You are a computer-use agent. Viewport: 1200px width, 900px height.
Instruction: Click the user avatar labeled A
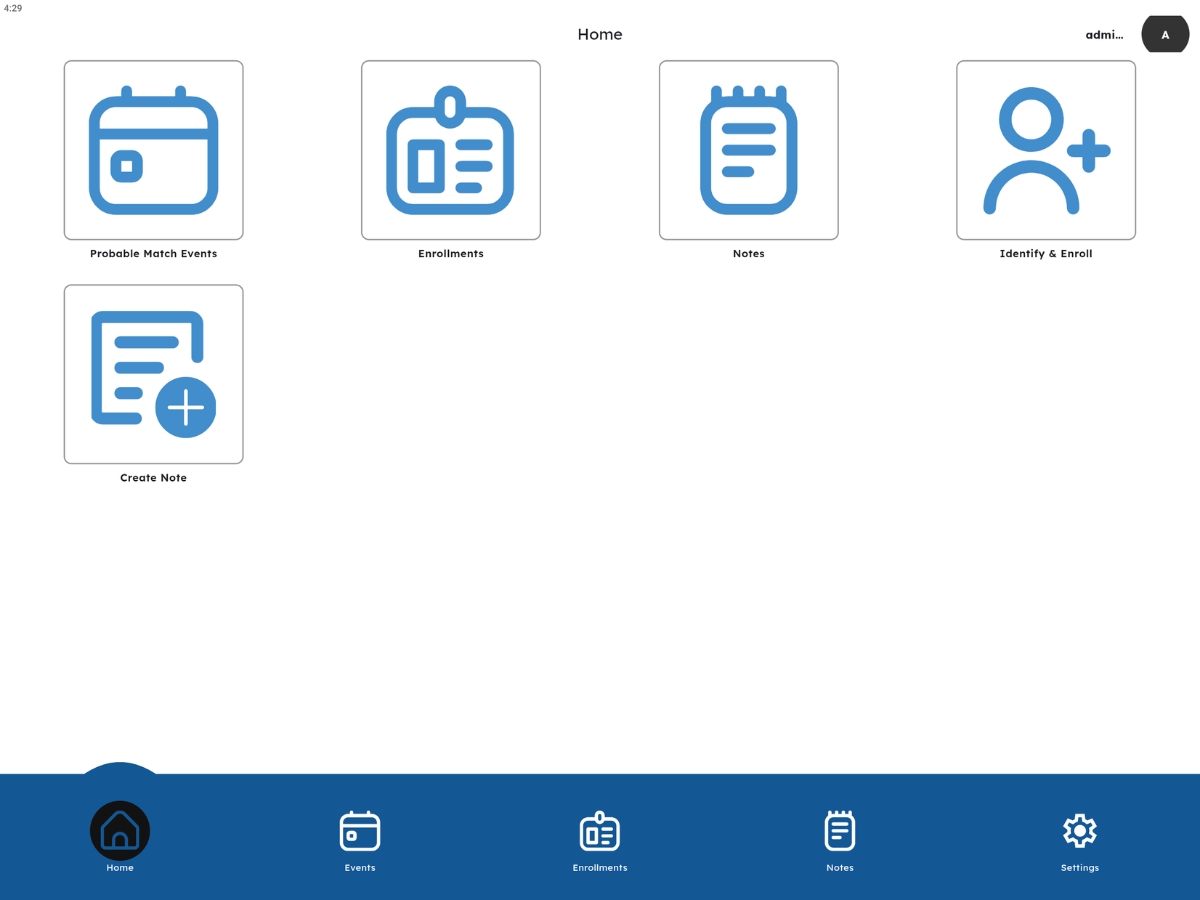pyautogui.click(x=1165, y=35)
